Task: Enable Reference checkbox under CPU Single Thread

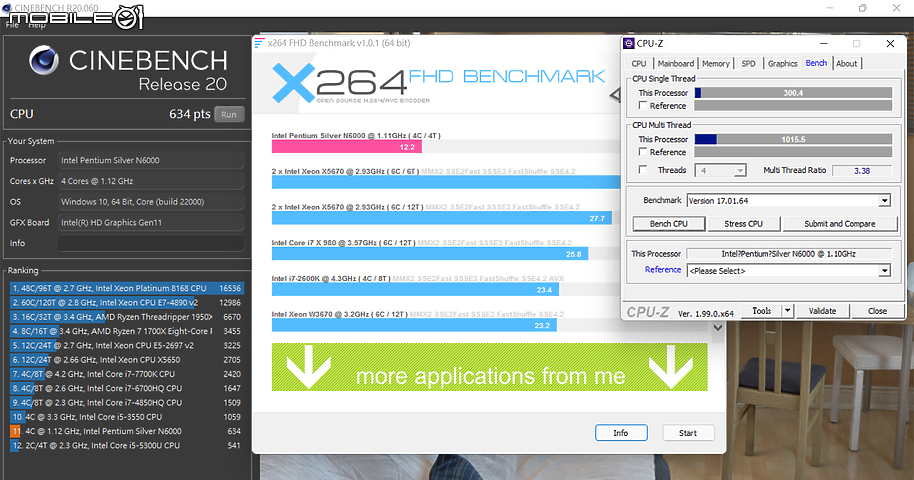Action: tap(643, 106)
